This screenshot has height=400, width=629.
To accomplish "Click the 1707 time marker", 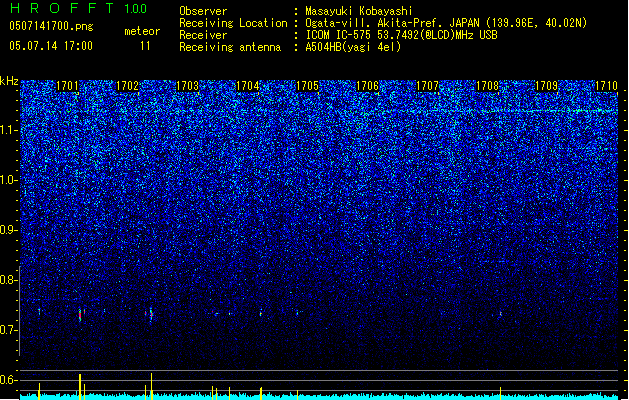I will pos(428,86).
